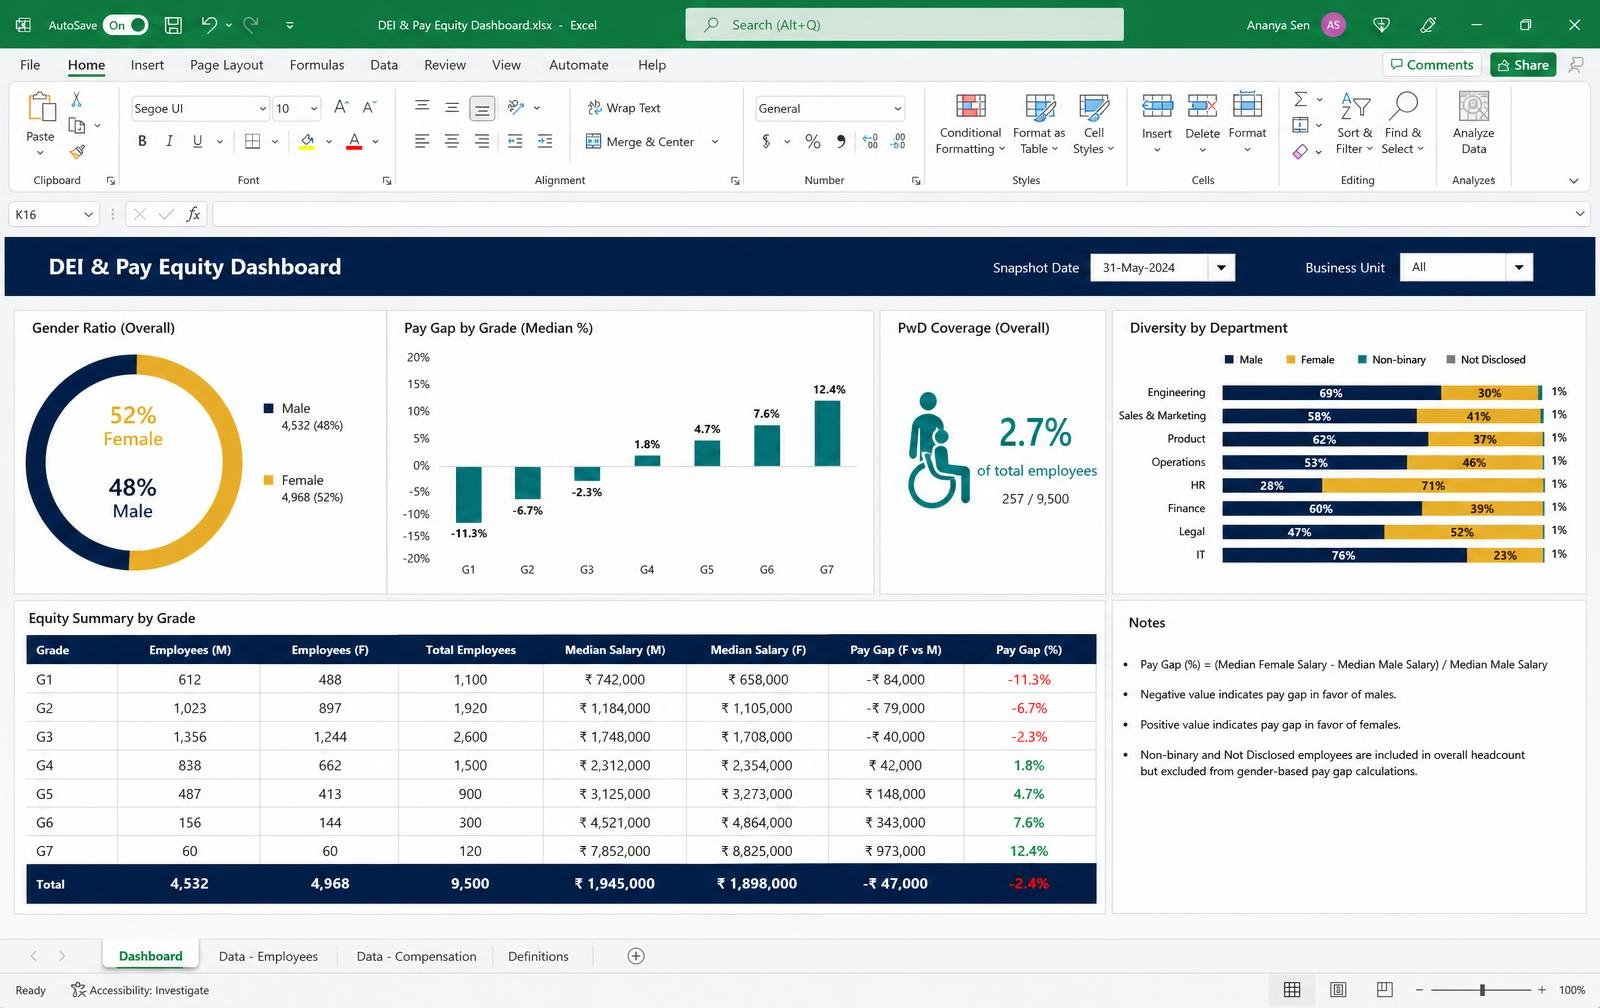Open the General number format dropdown

(x=897, y=108)
